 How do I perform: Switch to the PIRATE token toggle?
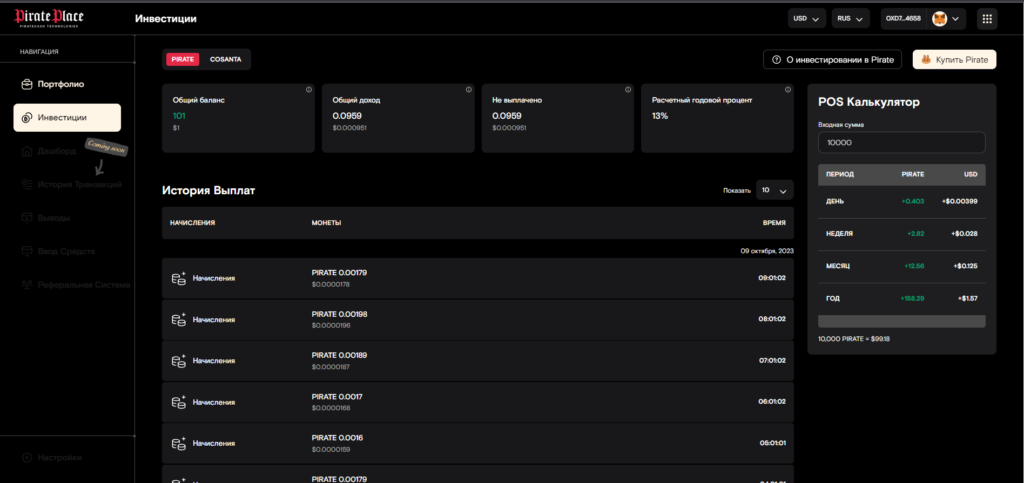point(183,60)
